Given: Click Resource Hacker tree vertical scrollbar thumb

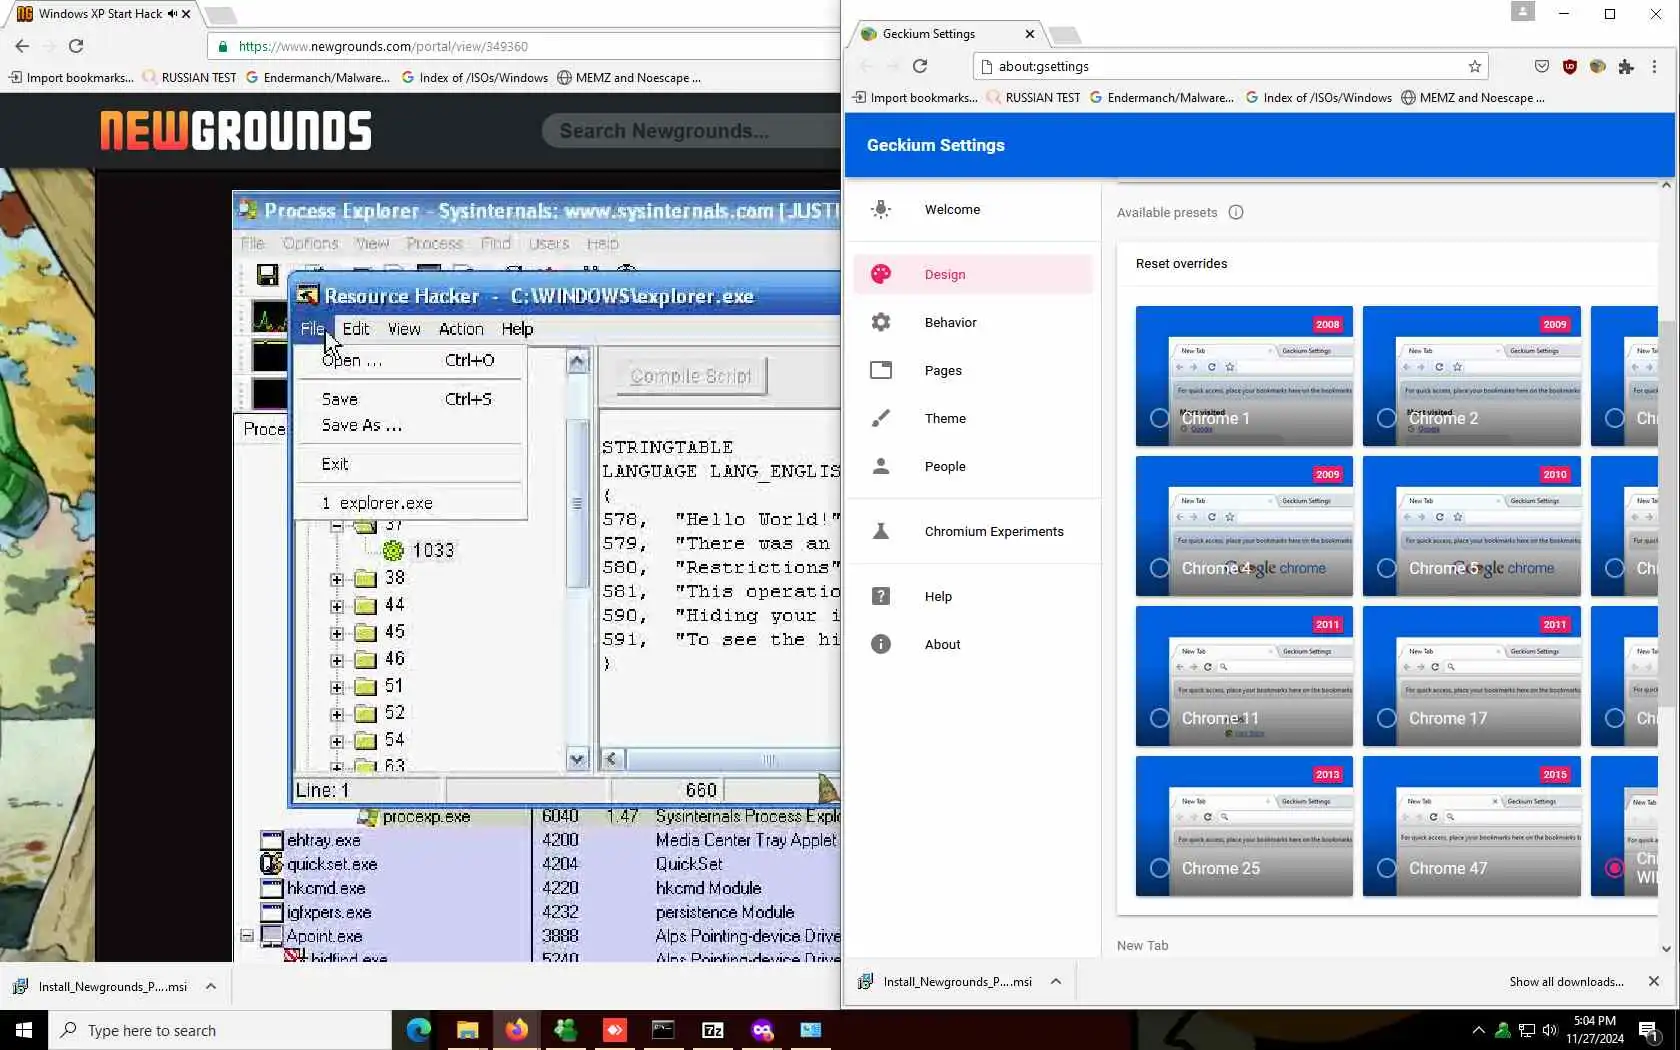Looking at the screenshot, I should [x=577, y=504].
